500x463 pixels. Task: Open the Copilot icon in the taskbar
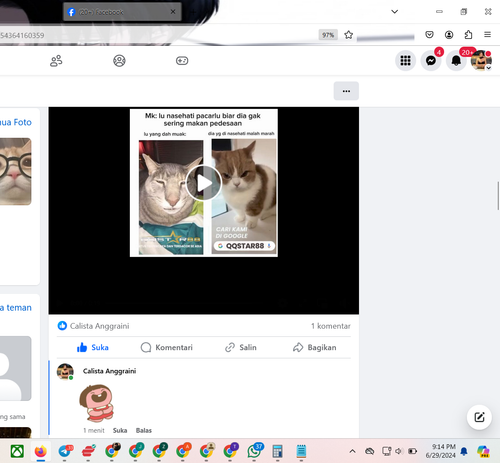(483, 451)
